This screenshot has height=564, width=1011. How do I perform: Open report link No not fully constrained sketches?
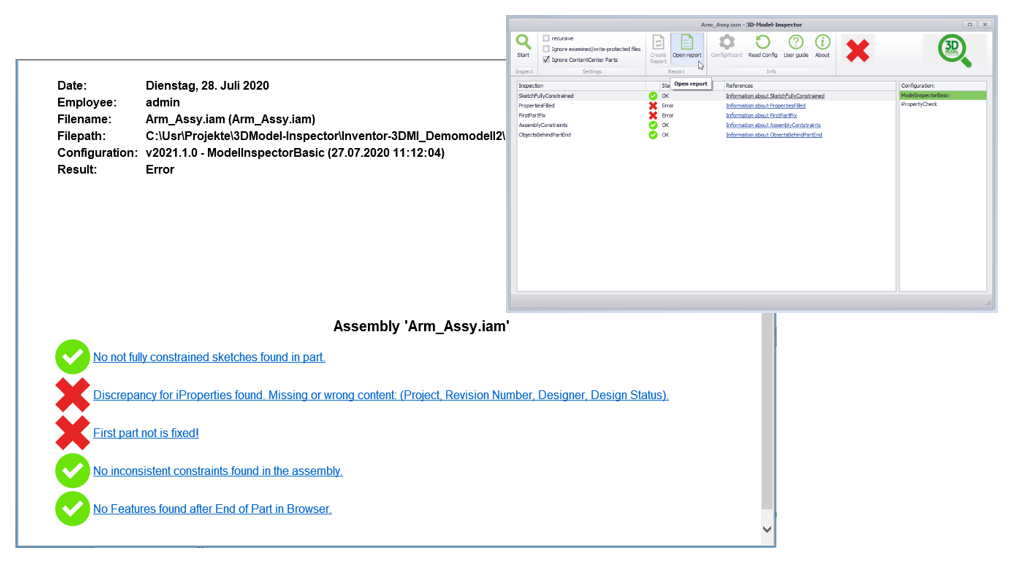pos(209,357)
